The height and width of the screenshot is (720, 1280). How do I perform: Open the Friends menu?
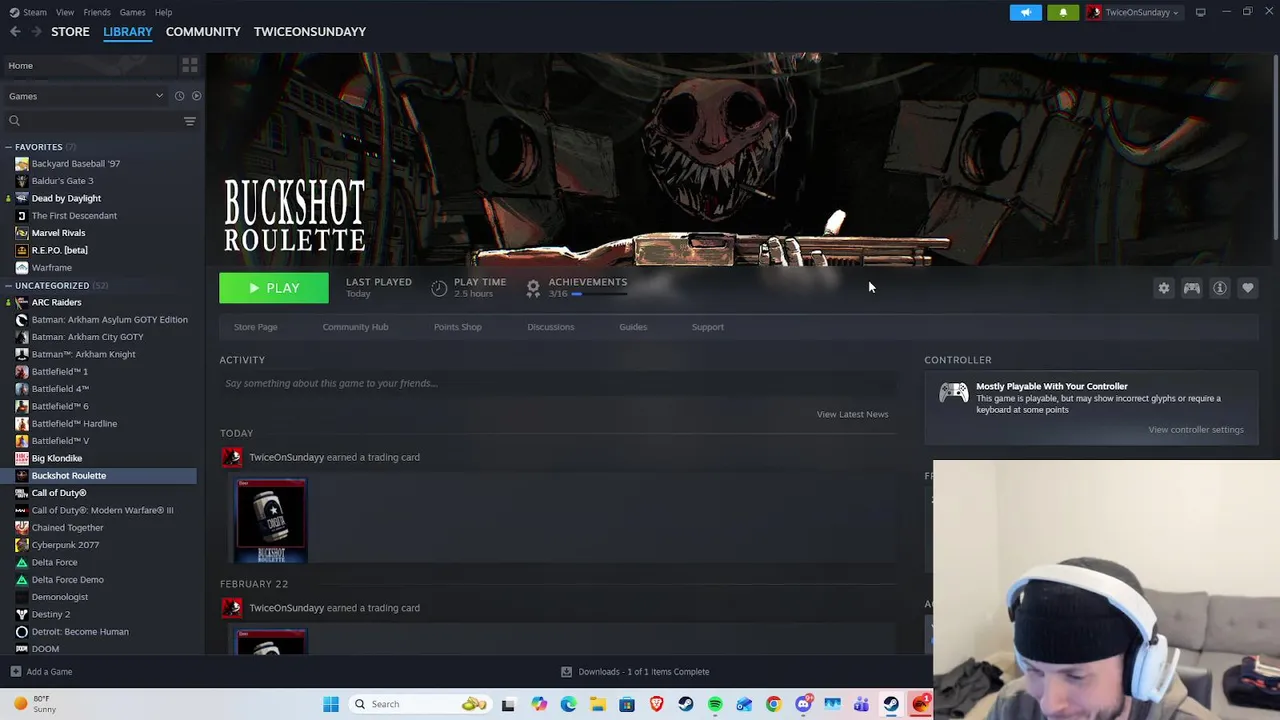coord(97,12)
